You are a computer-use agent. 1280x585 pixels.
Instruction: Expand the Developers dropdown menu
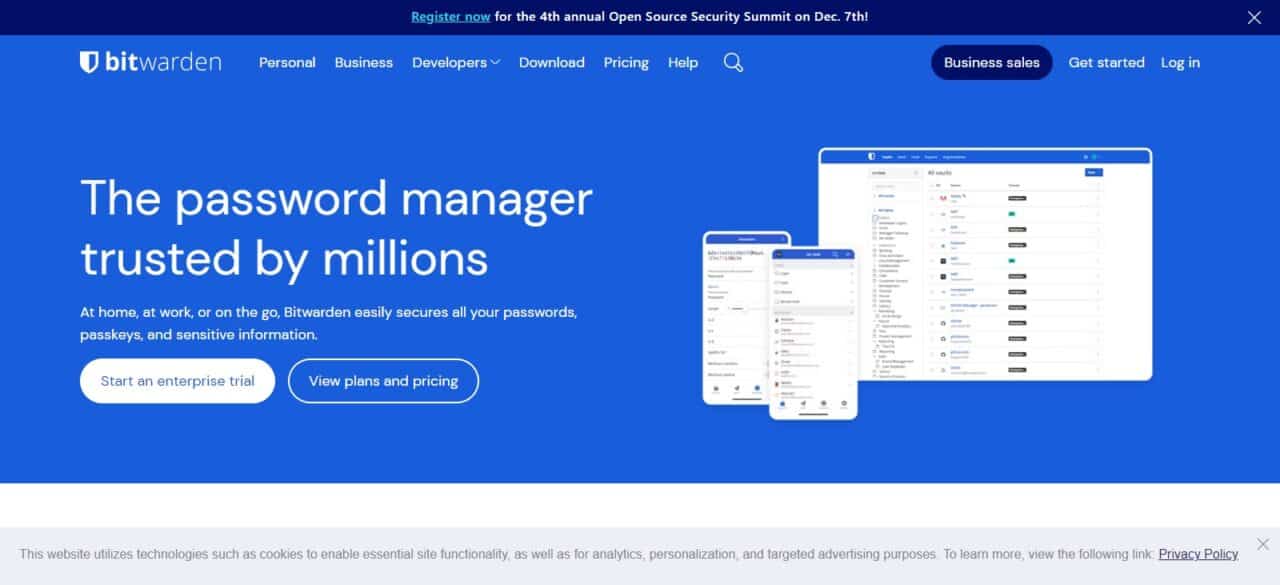coord(456,62)
